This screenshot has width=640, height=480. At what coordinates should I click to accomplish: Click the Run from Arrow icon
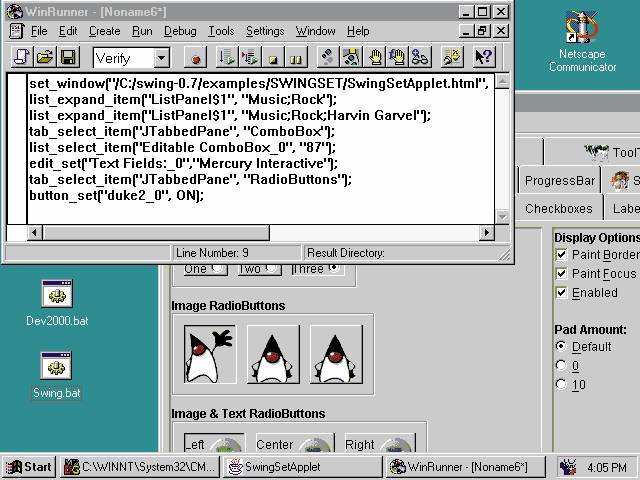[x=250, y=58]
